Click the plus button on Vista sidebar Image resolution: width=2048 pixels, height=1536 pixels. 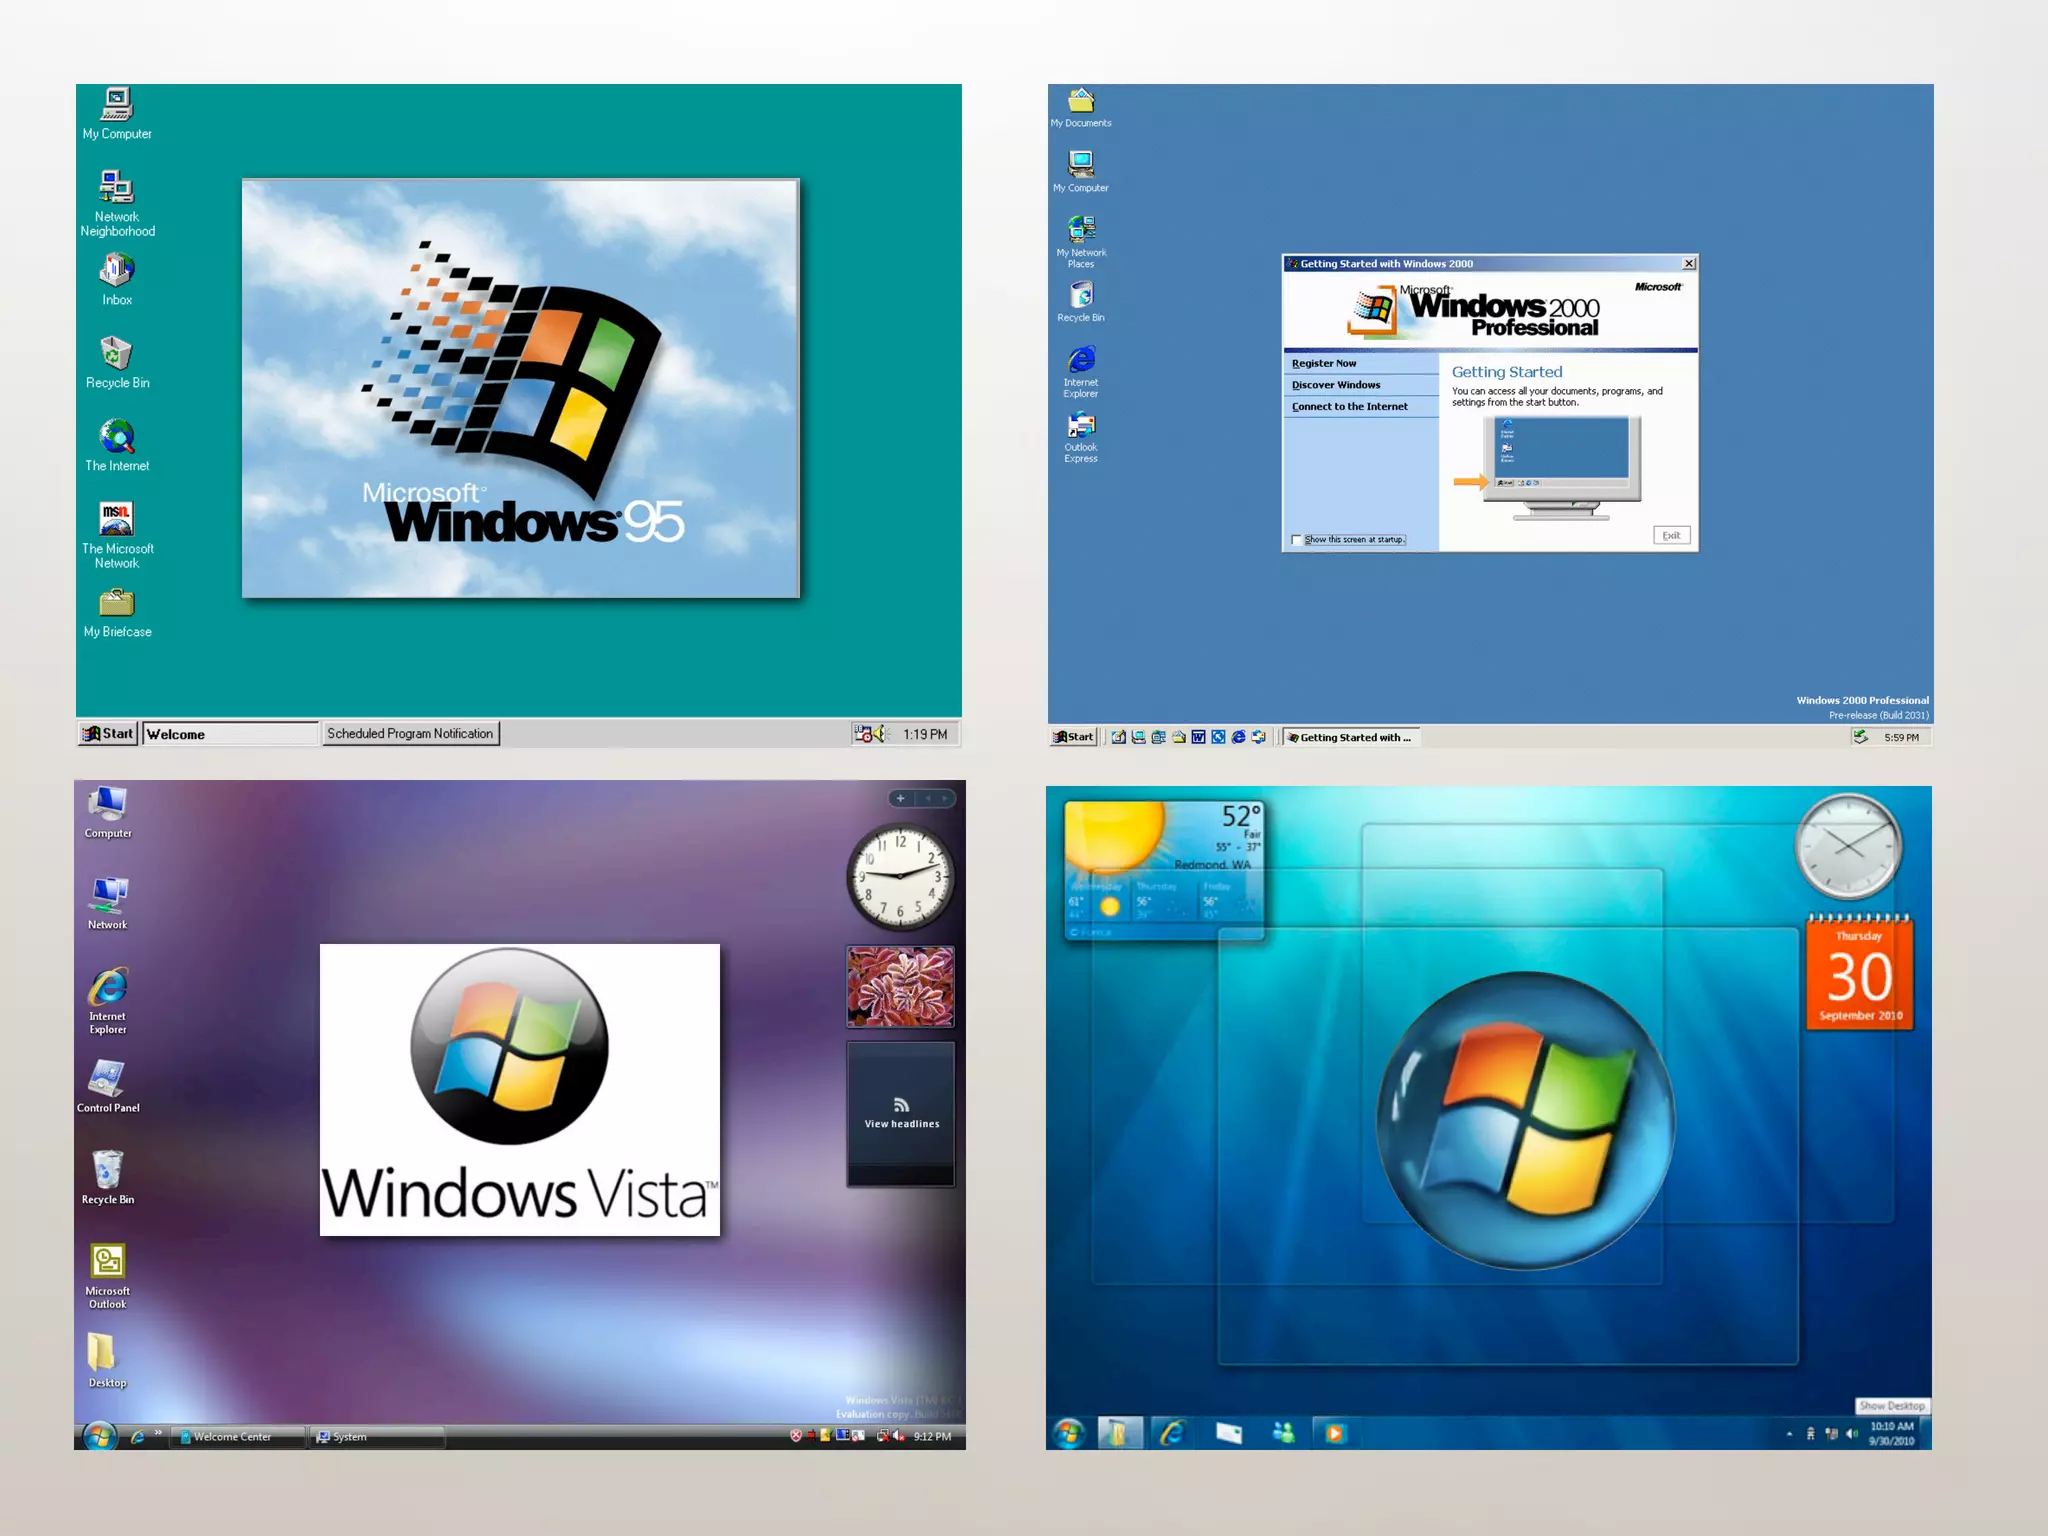point(900,798)
